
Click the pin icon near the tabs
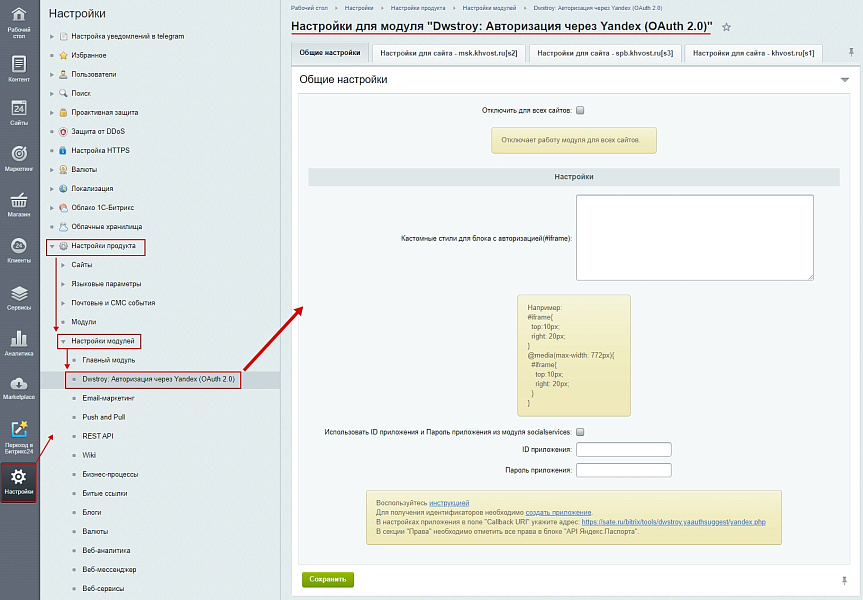coord(851,51)
